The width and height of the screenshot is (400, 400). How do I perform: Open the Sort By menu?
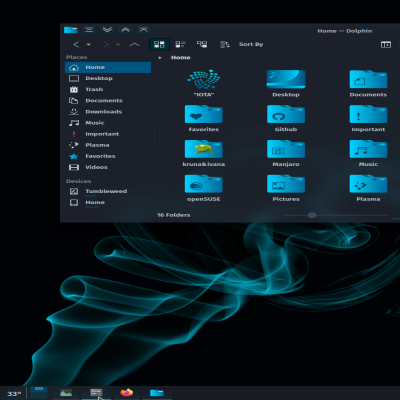point(243,44)
